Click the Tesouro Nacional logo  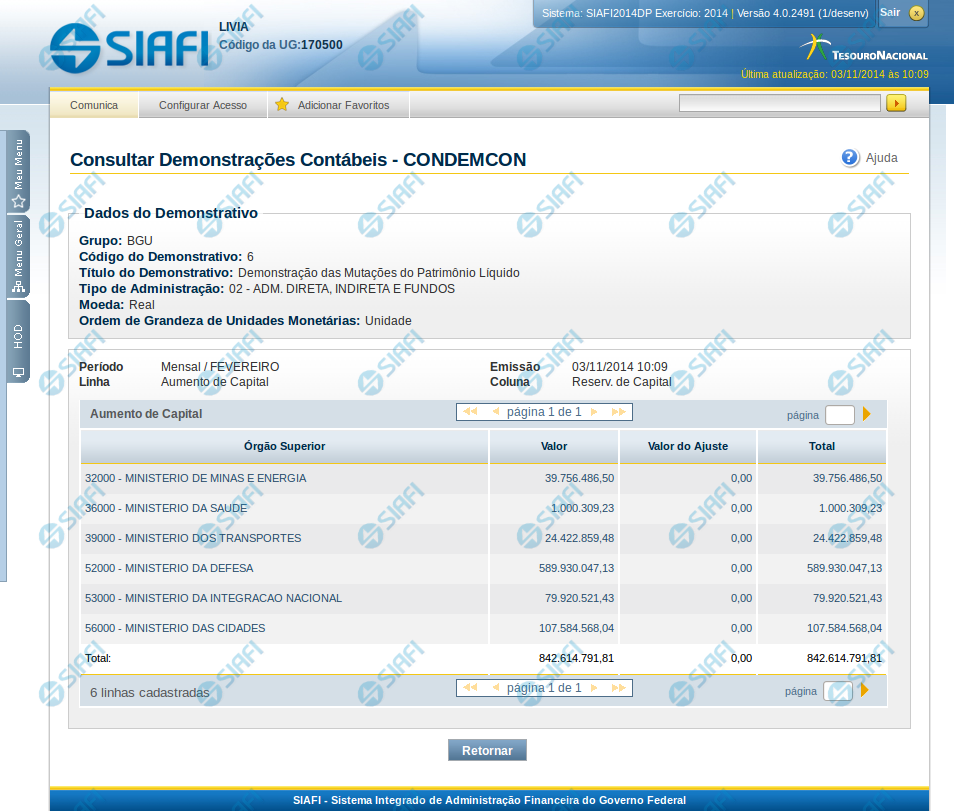(864, 49)
